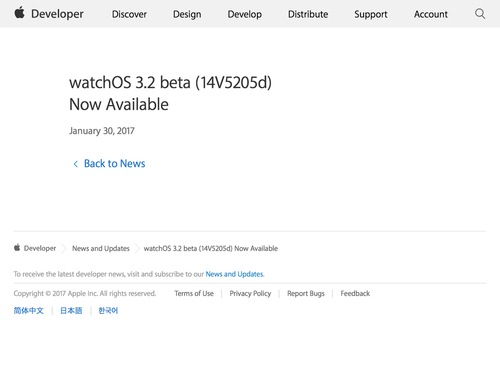The height and width of the screenshot is (375, 500).
Task: Open the Distribute menu item
Action: tap(308, 14)
